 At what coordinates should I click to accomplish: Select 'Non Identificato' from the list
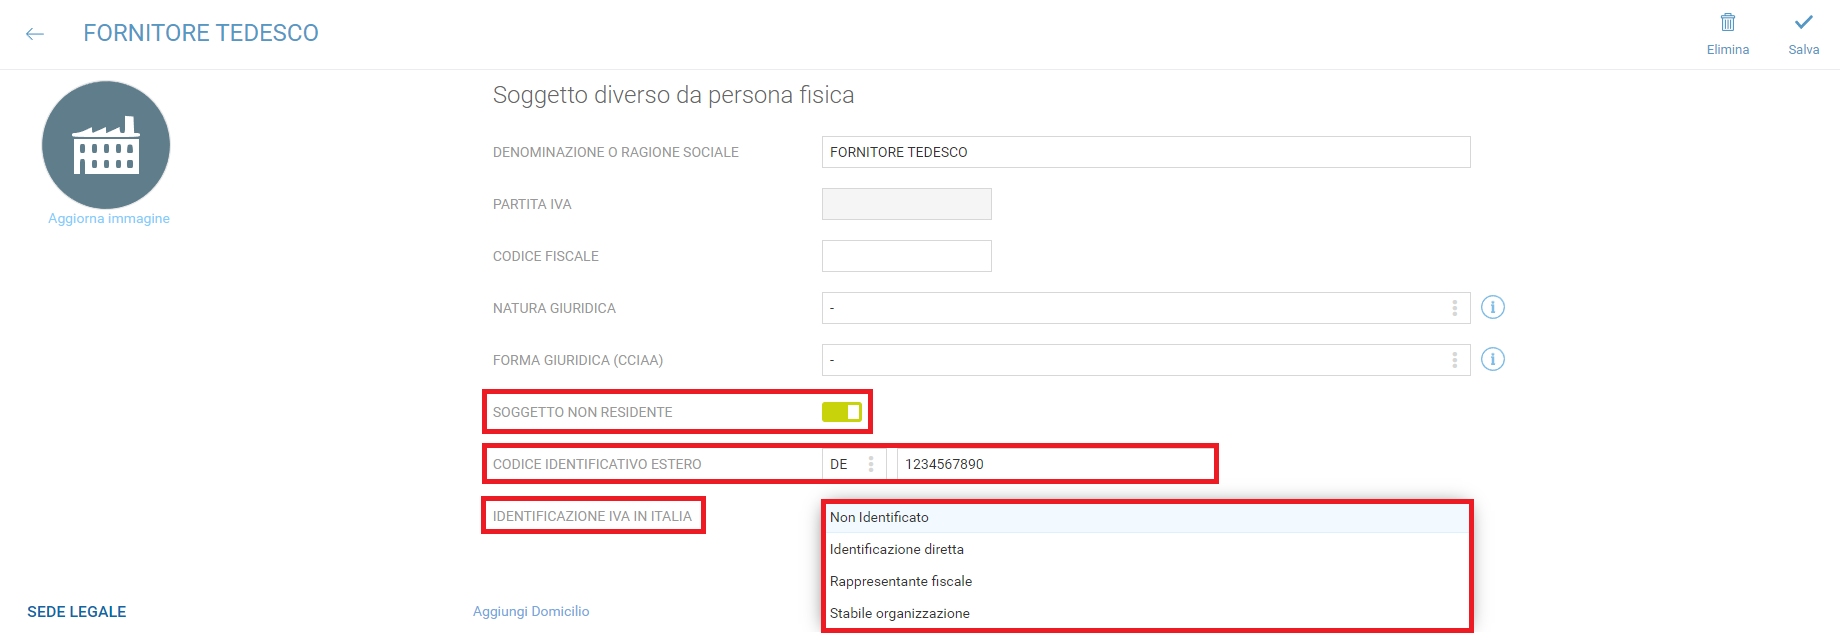[x=1146, y=517]
